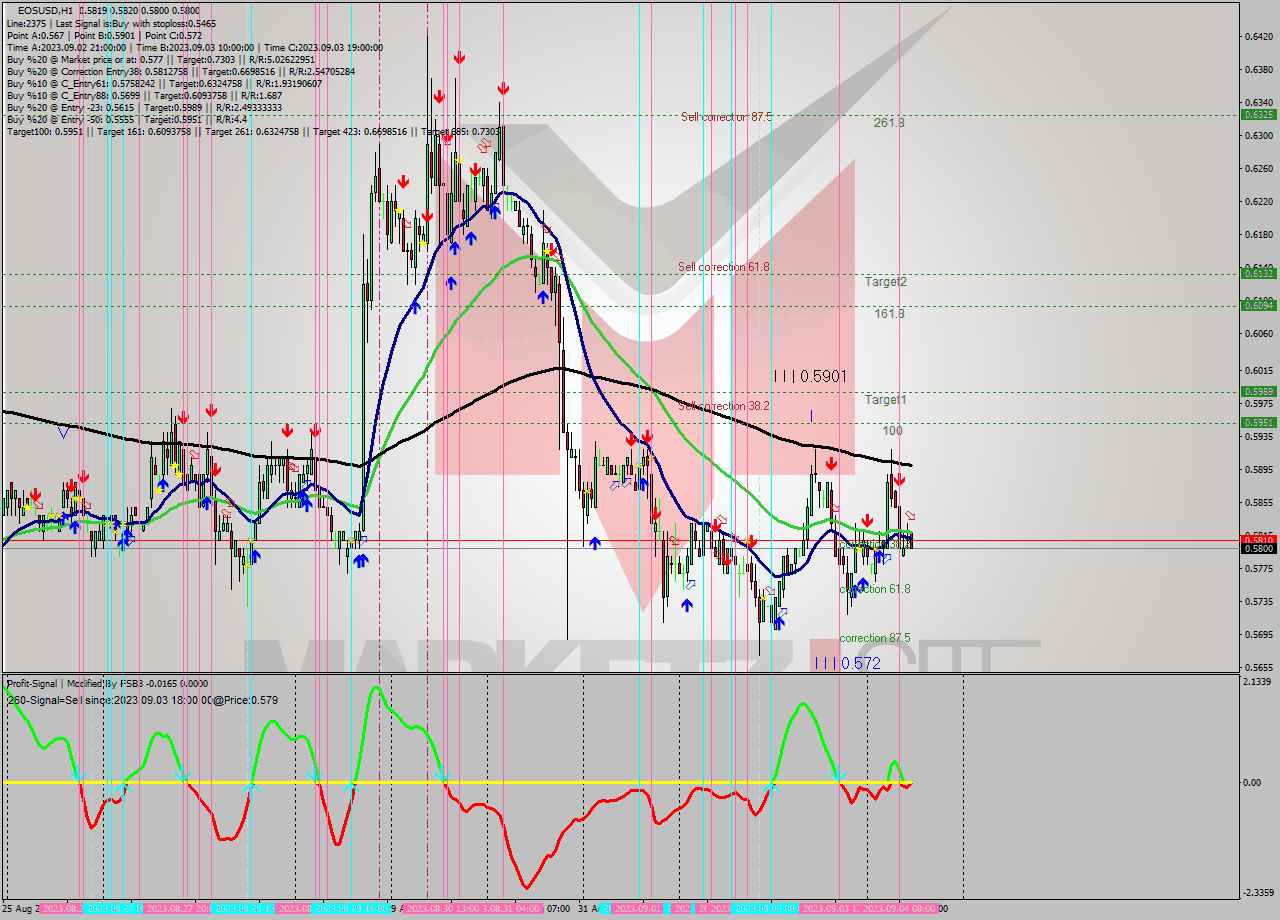Select the 'Buy %20 @ Correction Entry38' line
The width and height of the screenshot is (1280, 920).
point(180,71)
